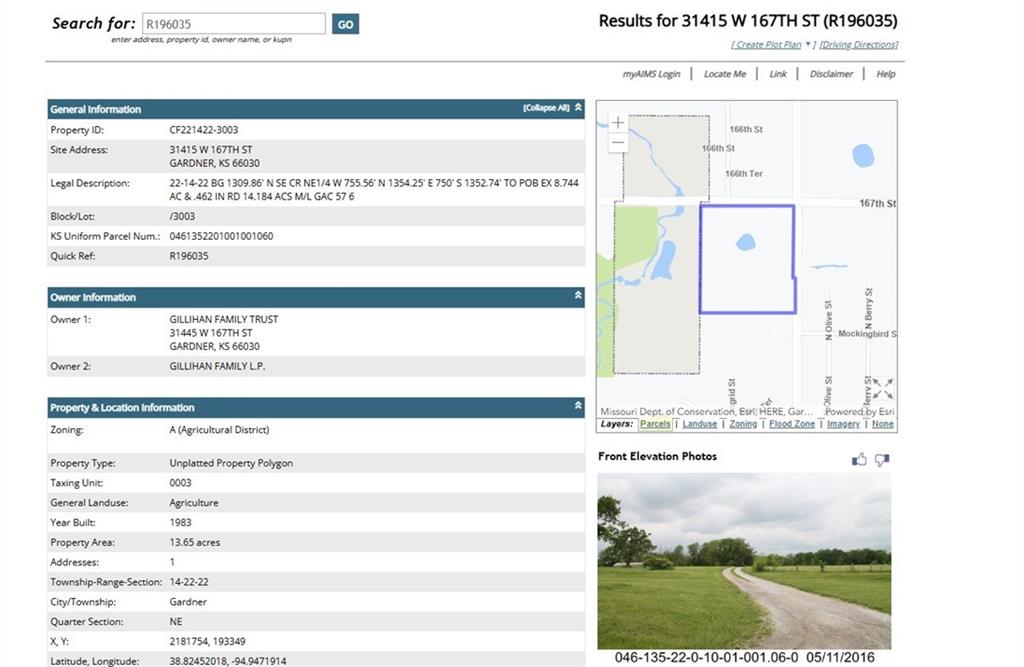Viewport: 1024px width, 667px height.
Task: Click inside the property search field
Action: click(235, 23)
